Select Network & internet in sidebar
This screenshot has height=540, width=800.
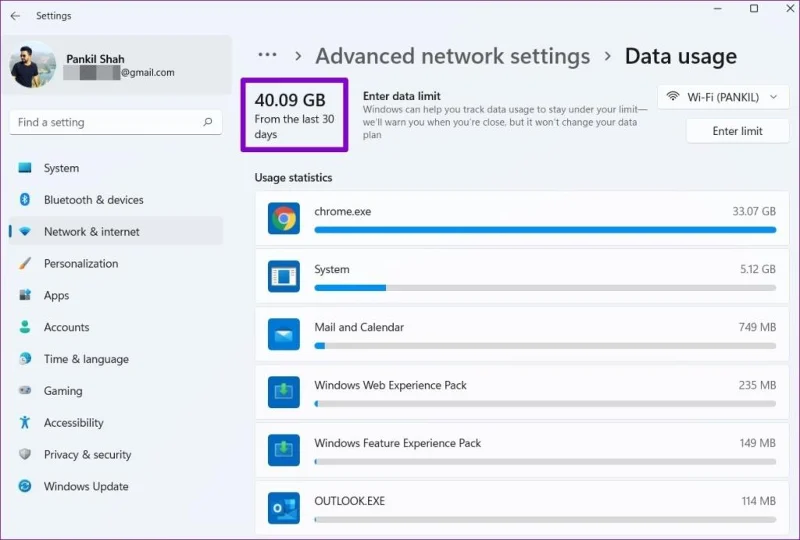pyautogui.click(x=115, y=231)
